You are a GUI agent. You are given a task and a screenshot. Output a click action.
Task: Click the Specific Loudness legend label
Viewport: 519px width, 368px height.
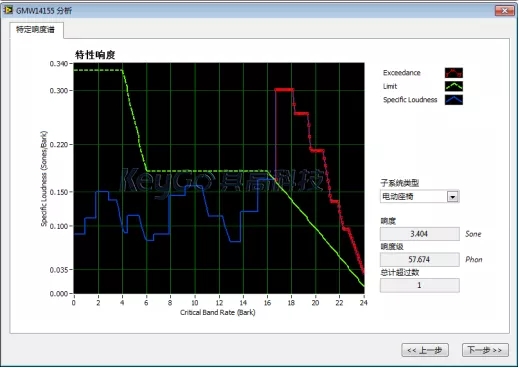coord(410,100)
